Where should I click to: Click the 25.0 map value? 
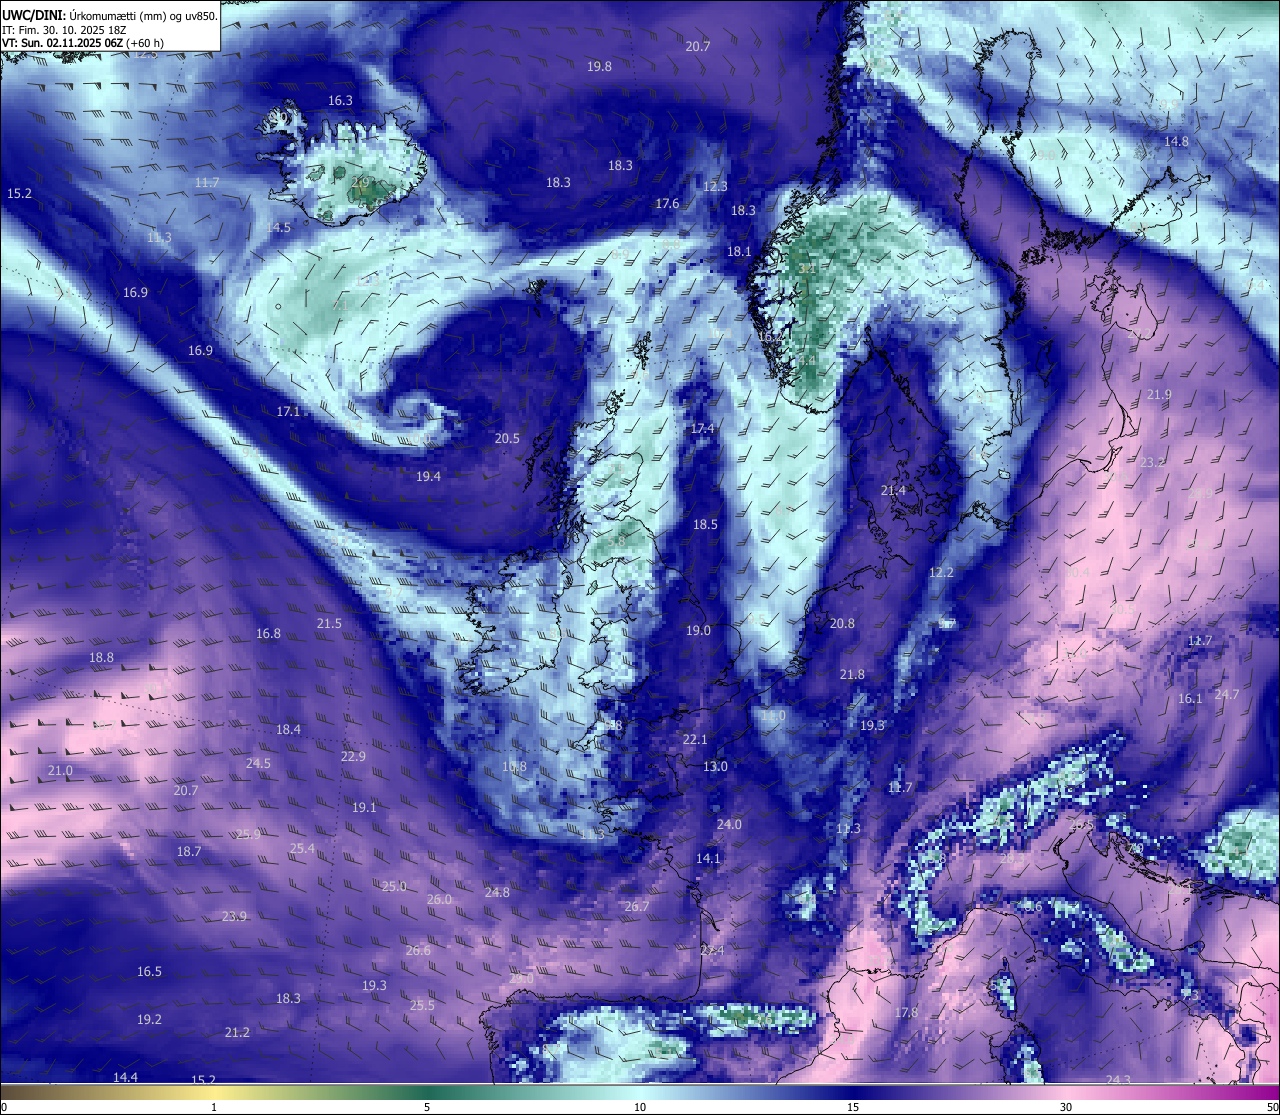pyautogui.click(x=394, y=886)
